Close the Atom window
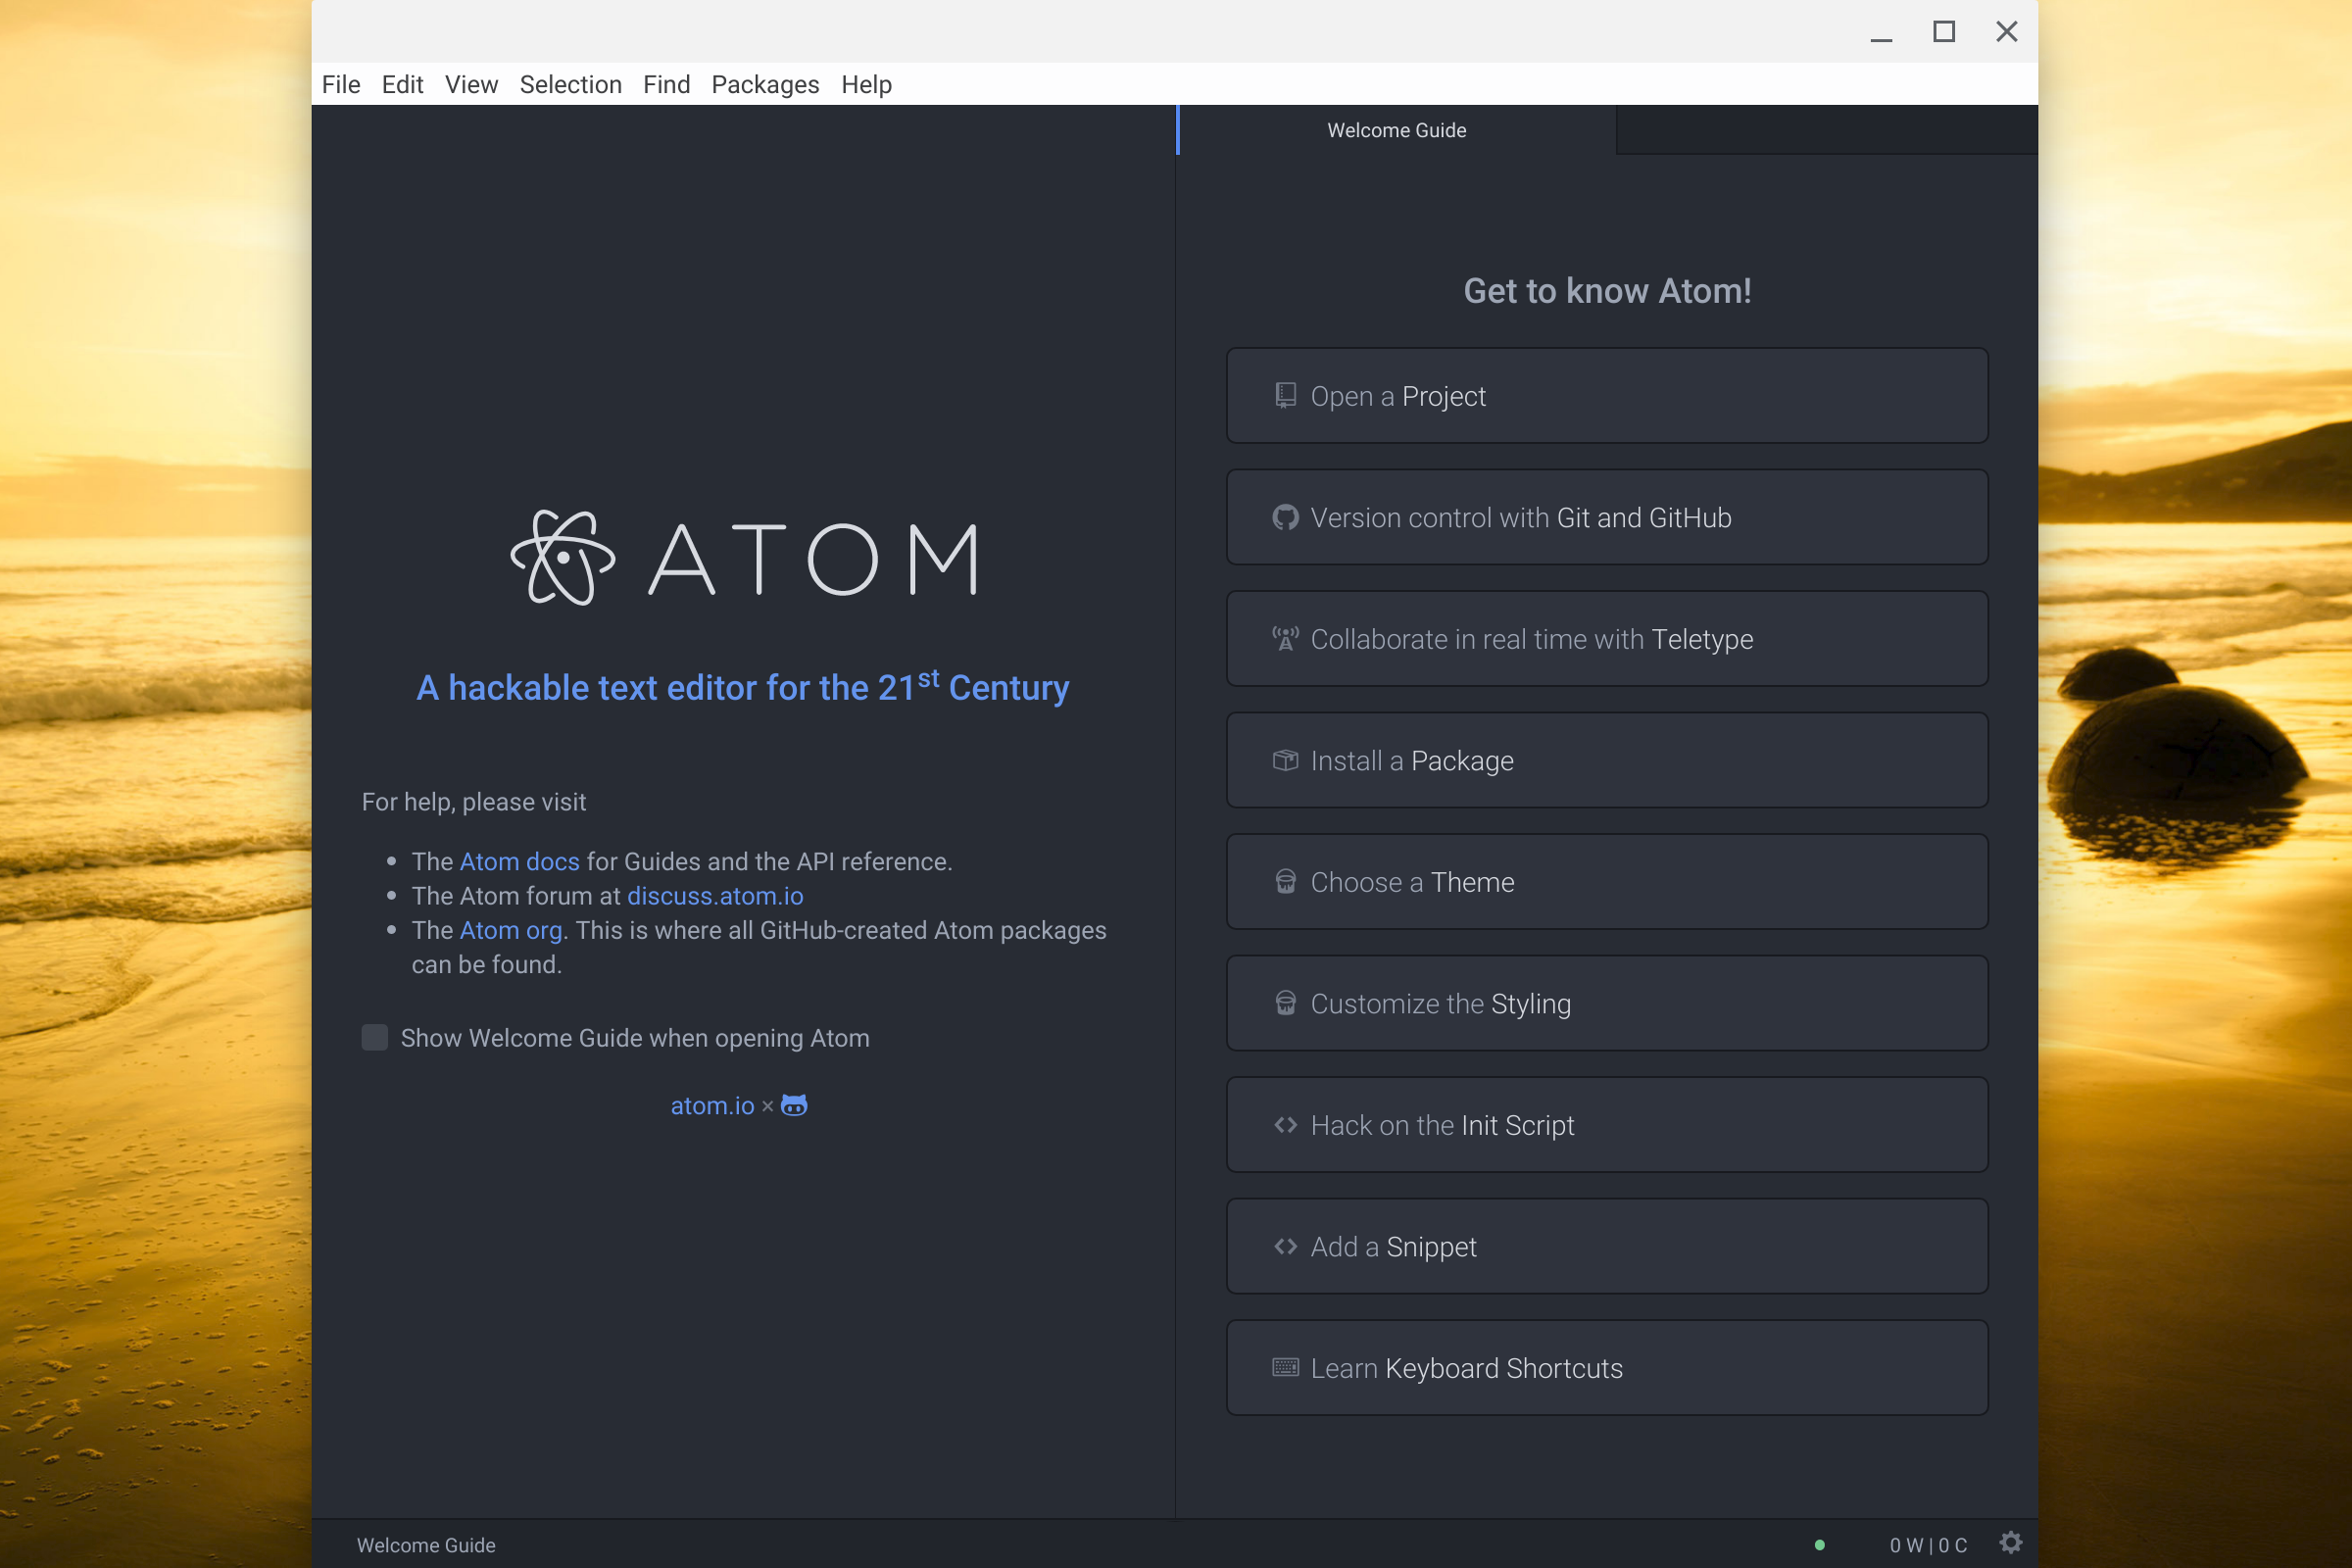Image resolution: width=2352 pixels, height=1568 pixels. click(x=2007, y=32)
